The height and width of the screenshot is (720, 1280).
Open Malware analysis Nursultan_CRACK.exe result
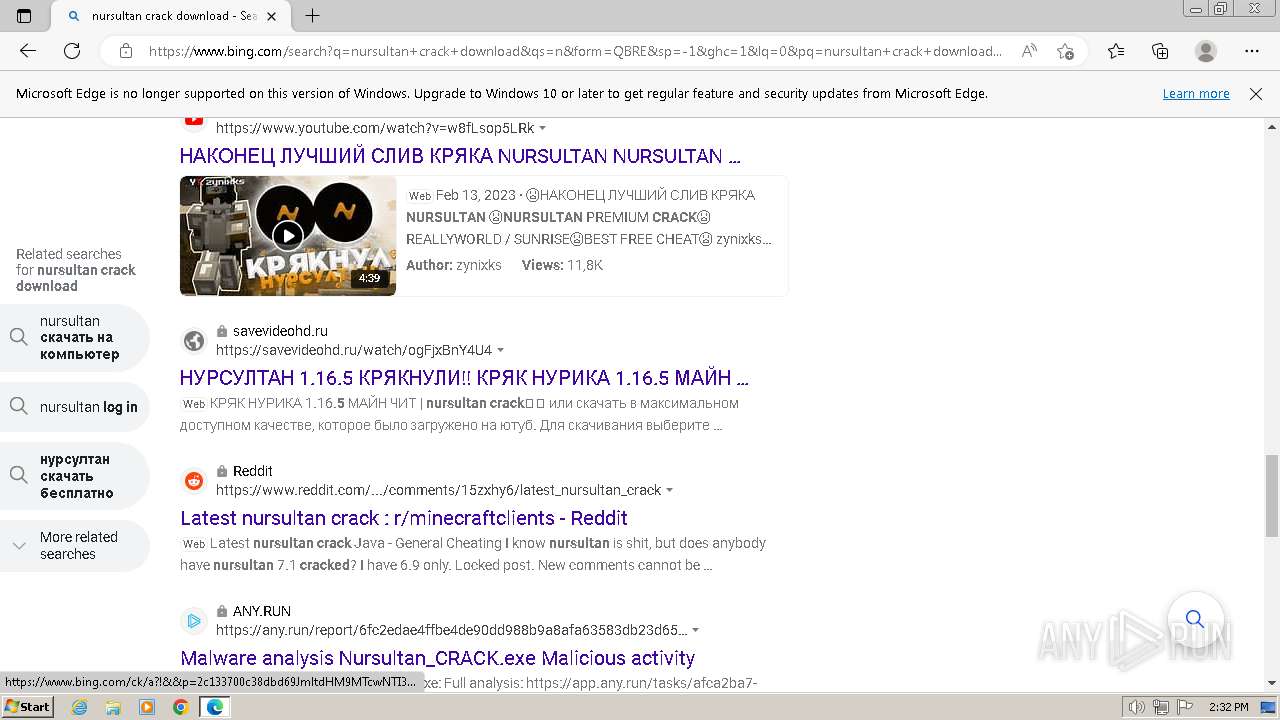(438, 658)
